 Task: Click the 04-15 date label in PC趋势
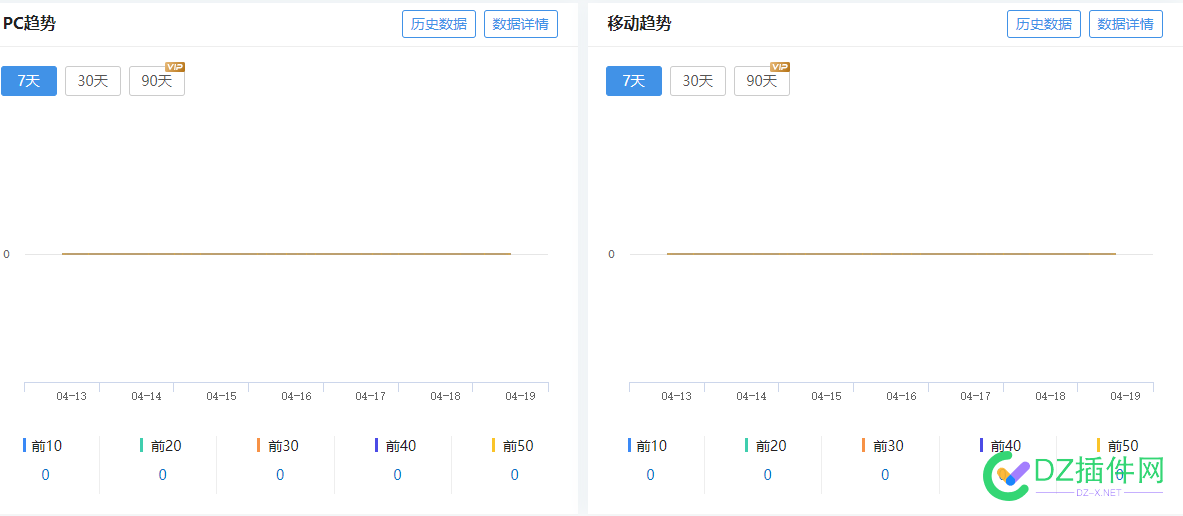[221, 396]
